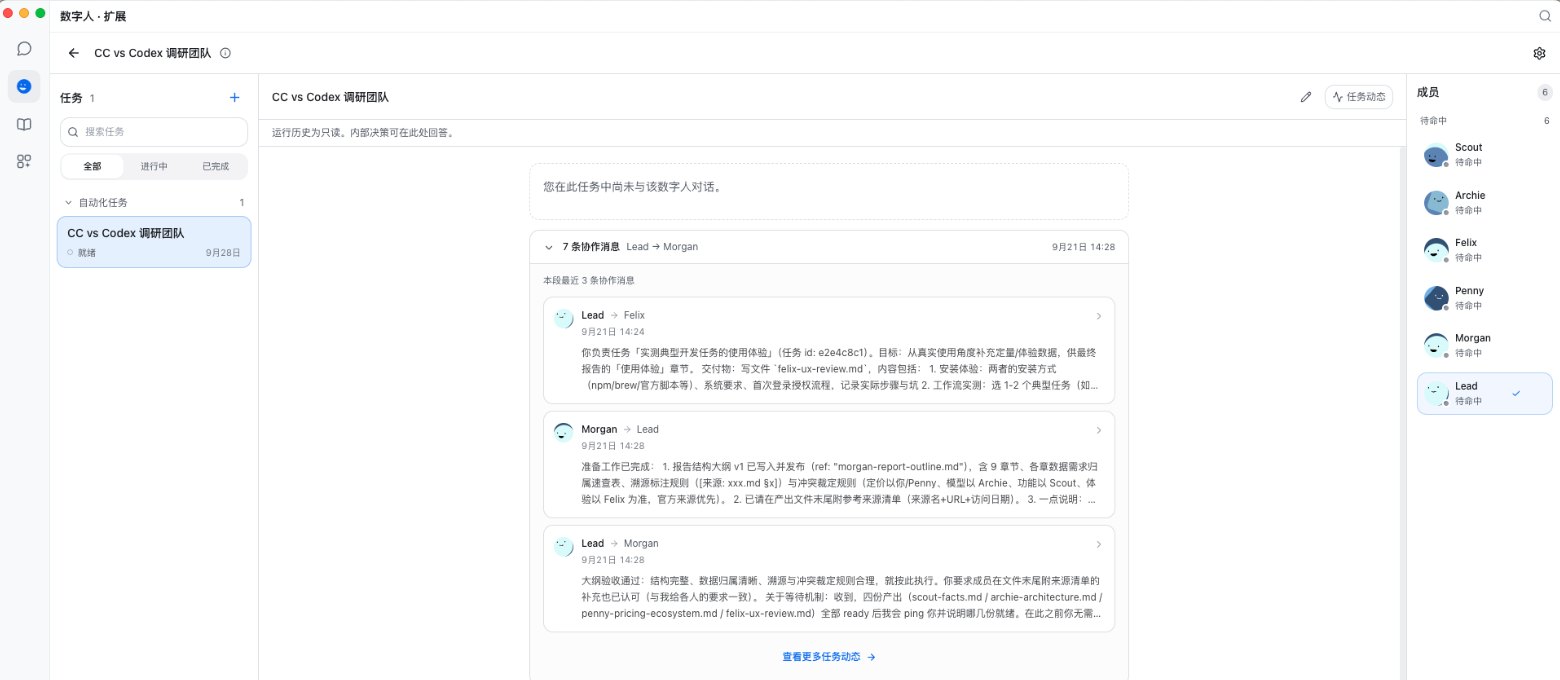1560x680 pixels.
Task: Click Morgan avatar in Morgan → Lead message
Action: click(563, 433)
